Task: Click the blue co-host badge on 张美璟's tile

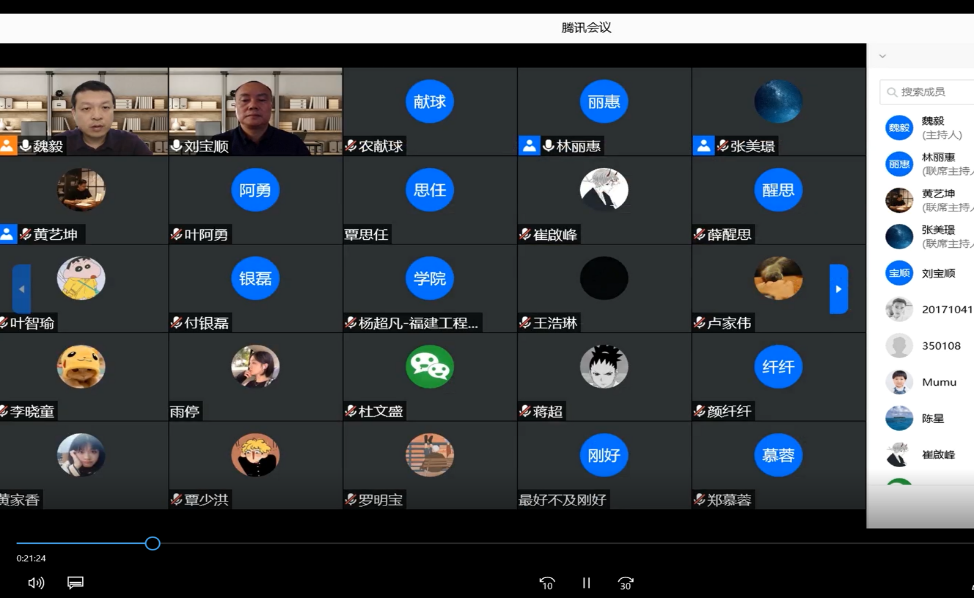Action: tap(703, 146)
